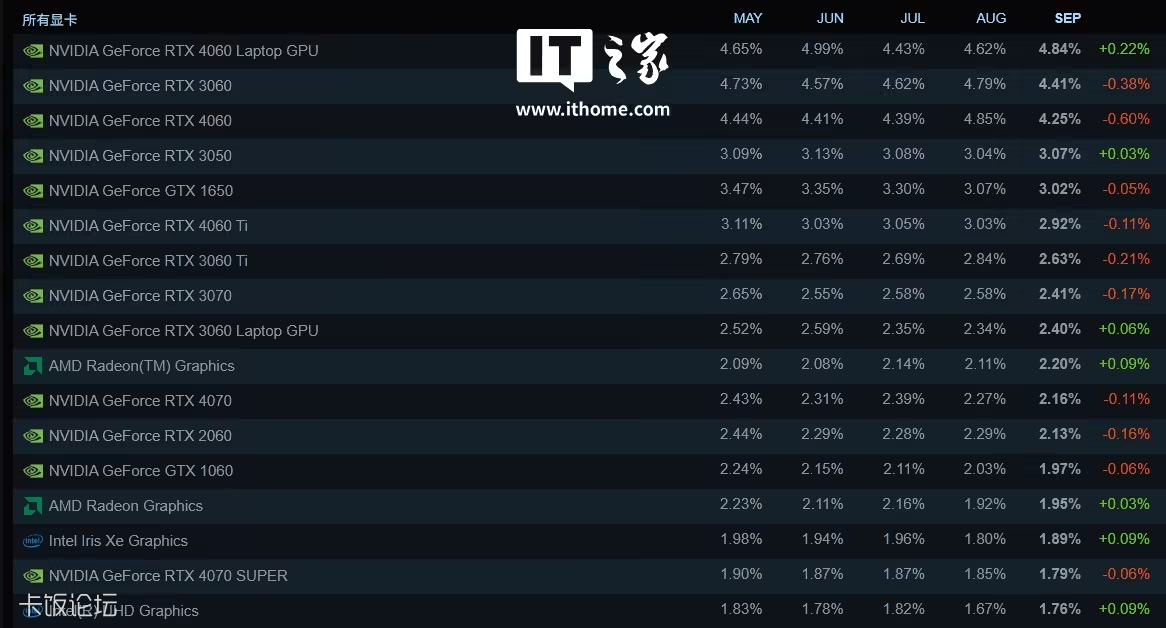Click NVIDIA logo beside RTX 4070 SUPER
Screen dimensions: 1166x628
(x=33, y=576)
